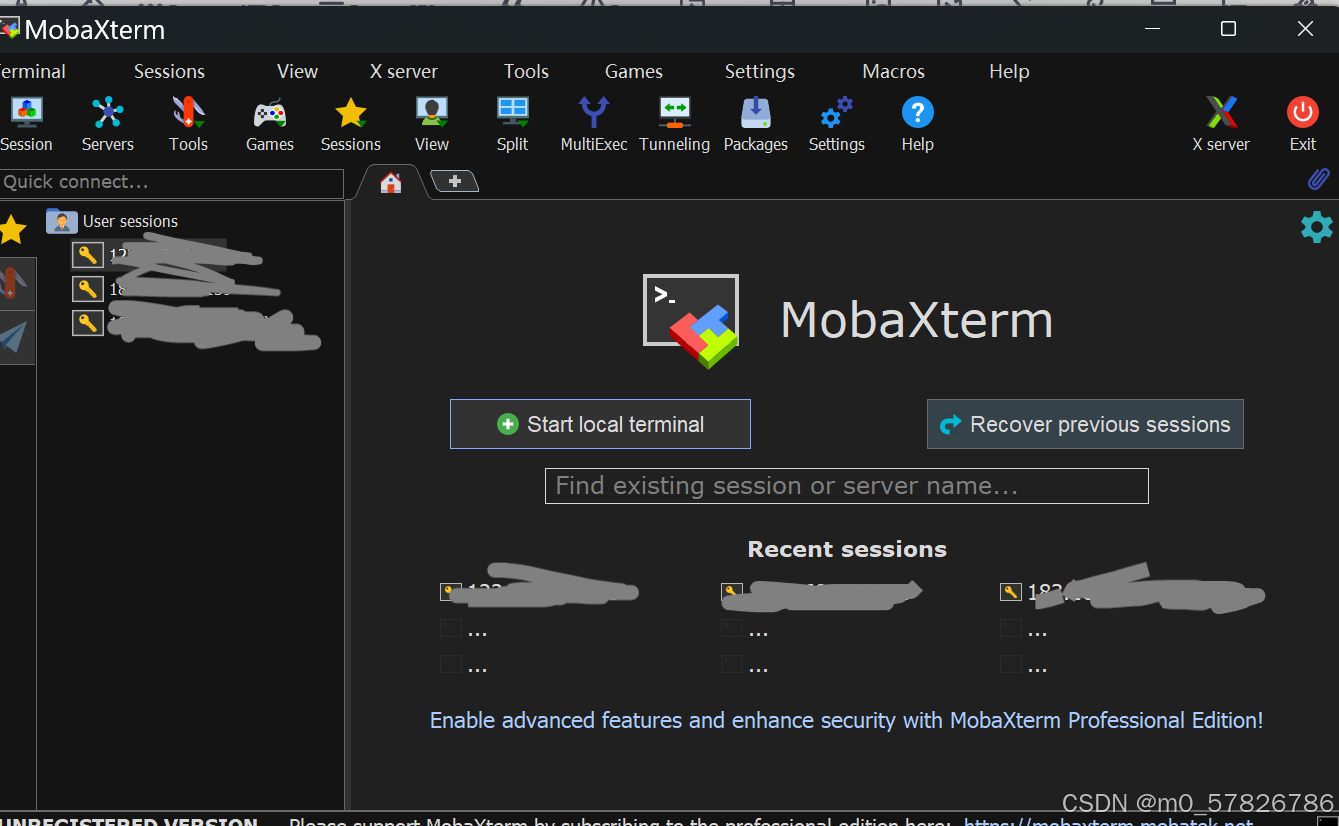Screen dimensions: 1339x826
Task: Click the Quick connect field
Action: point(171,183)
